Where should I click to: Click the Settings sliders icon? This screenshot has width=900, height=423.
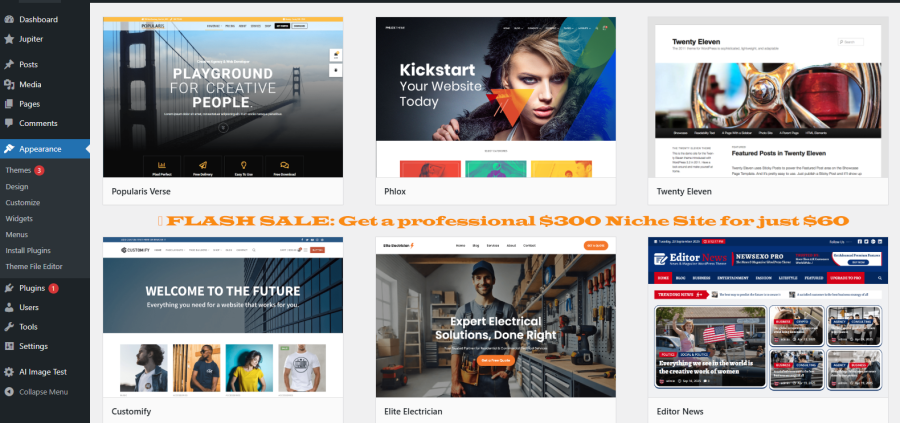[9, 346]
